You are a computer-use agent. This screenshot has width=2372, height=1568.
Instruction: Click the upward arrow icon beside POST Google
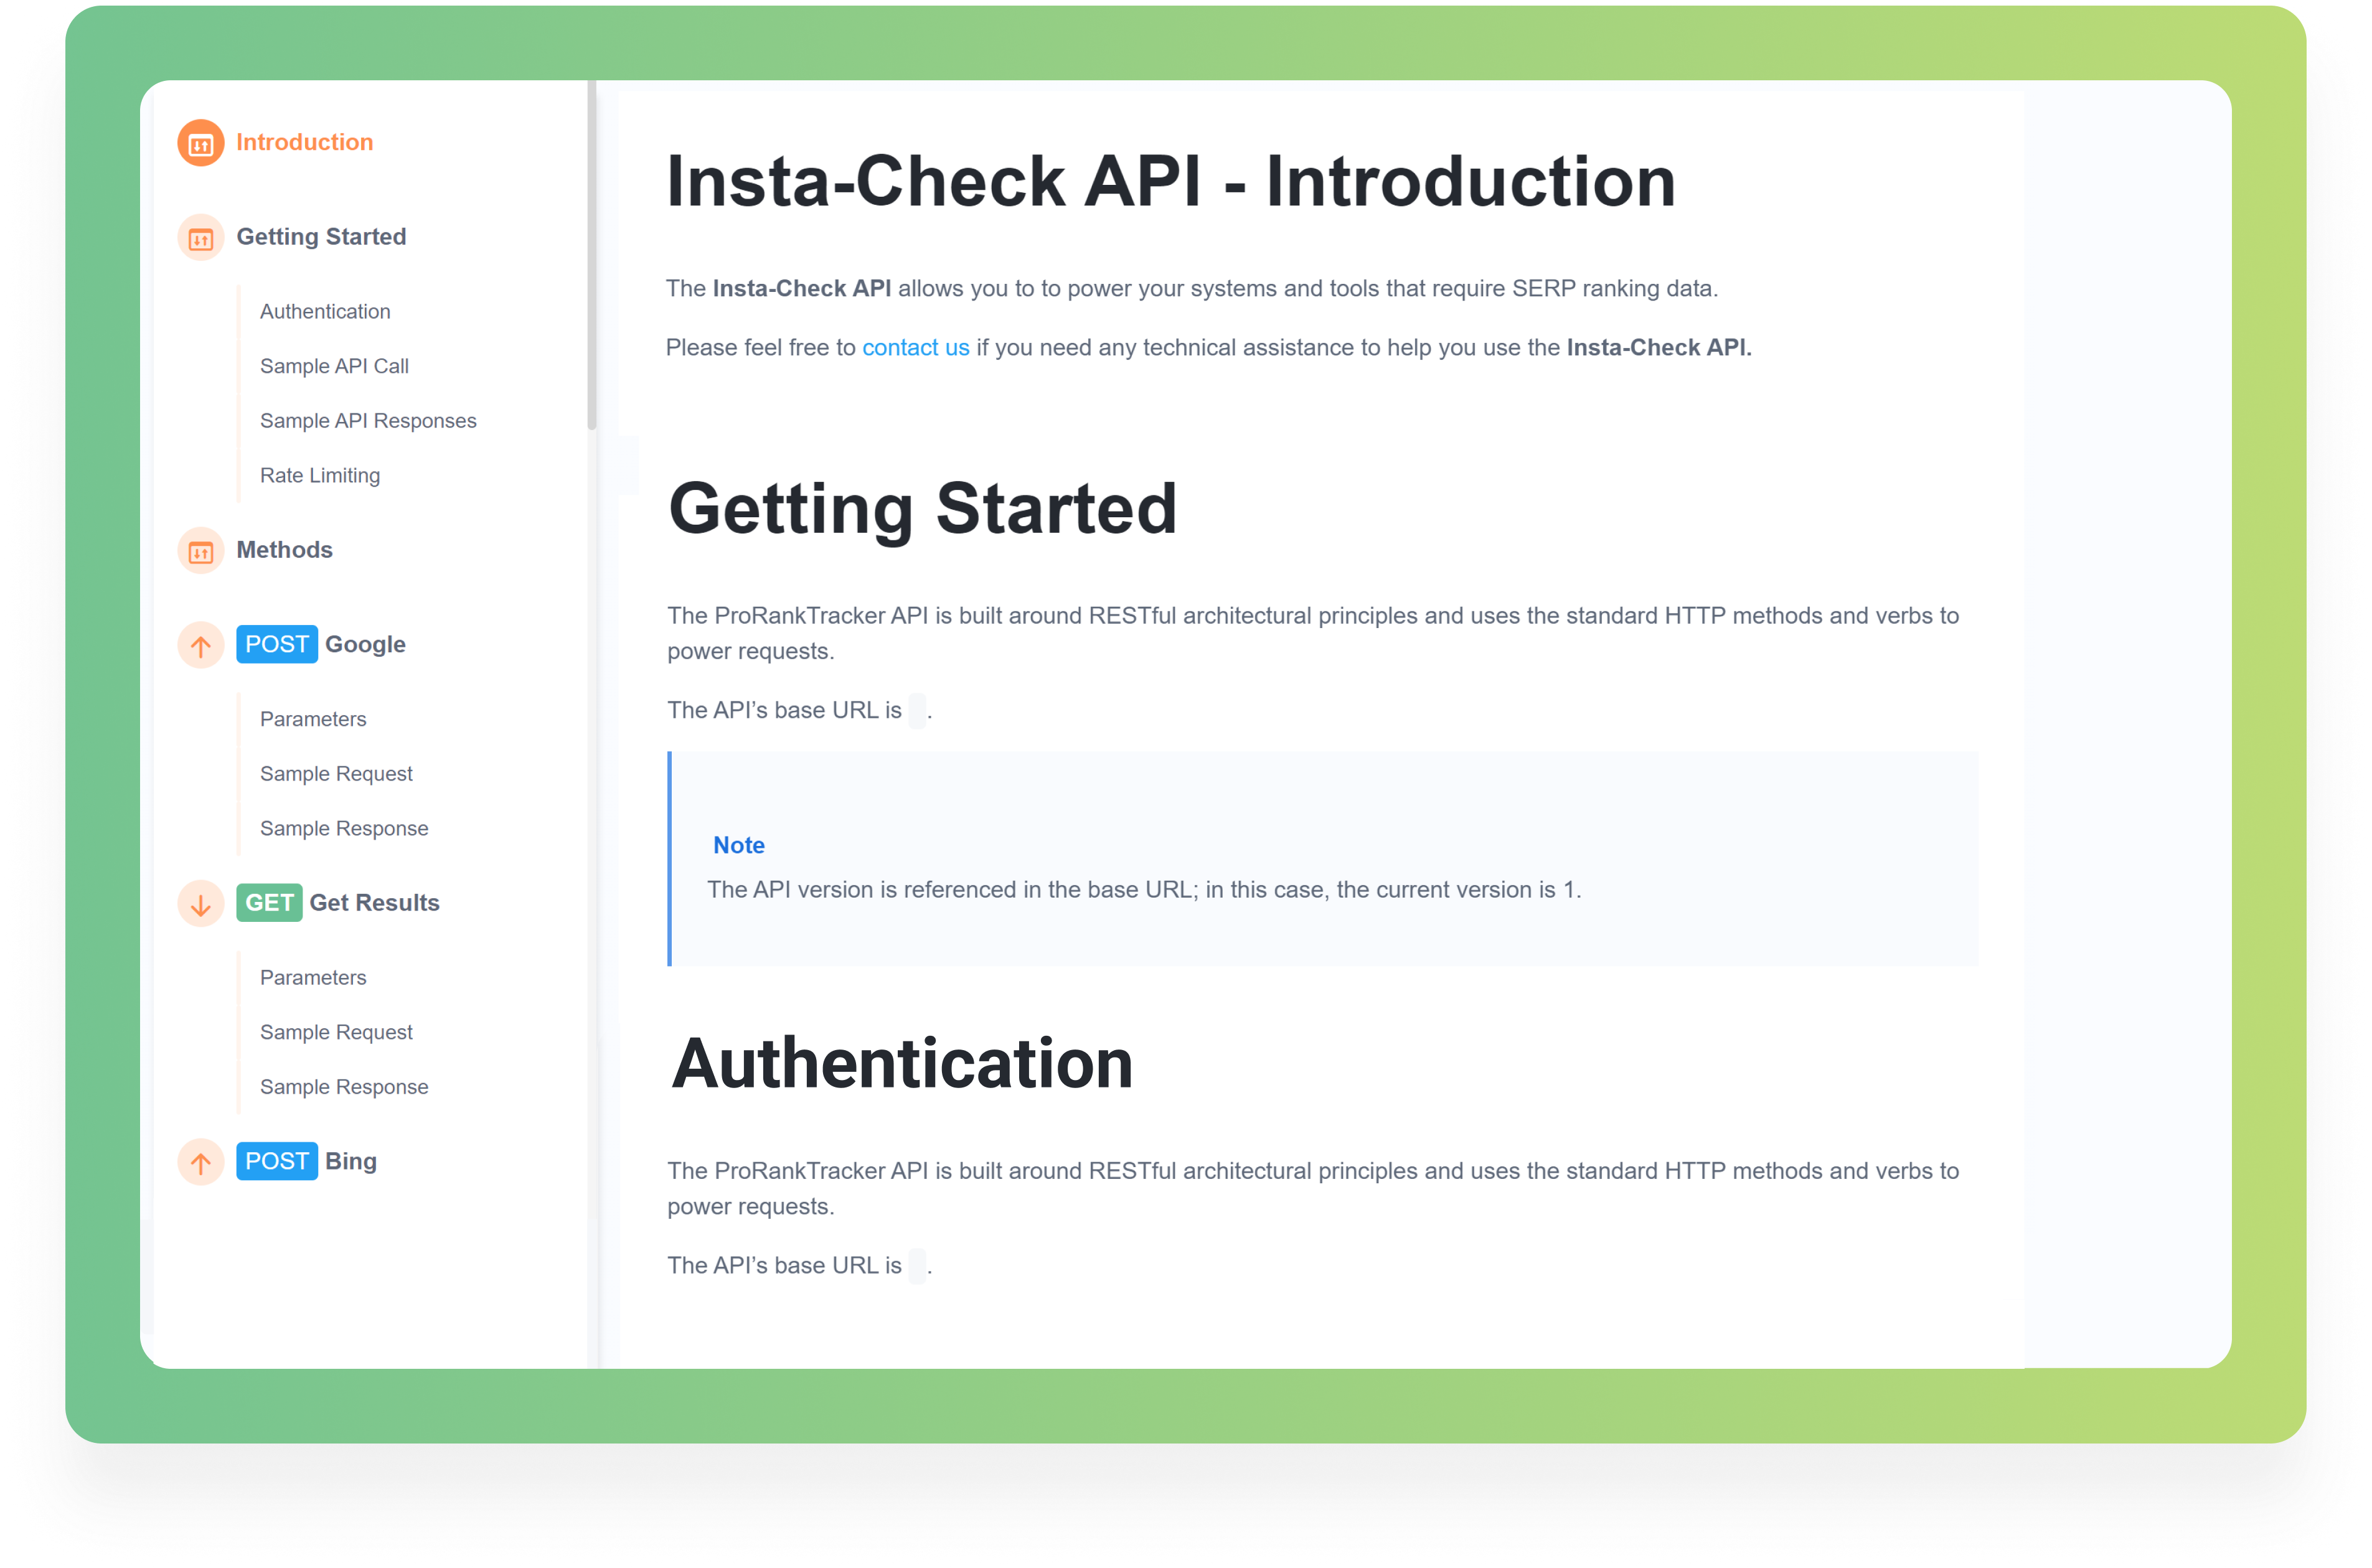pyautogui.click(x=200, y=644)
